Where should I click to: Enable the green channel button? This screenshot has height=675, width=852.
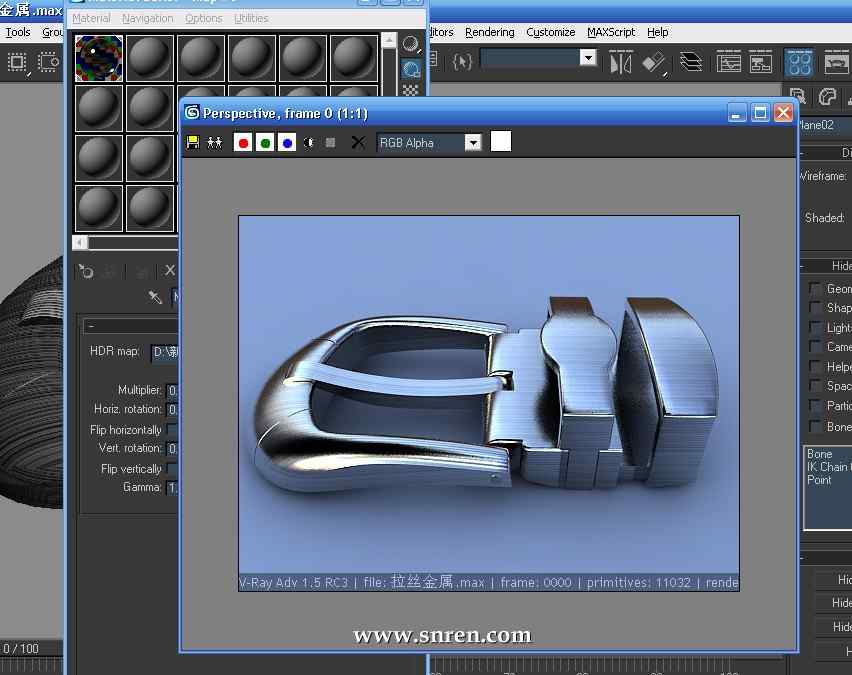pyautogui.click(x=265, y=143)
